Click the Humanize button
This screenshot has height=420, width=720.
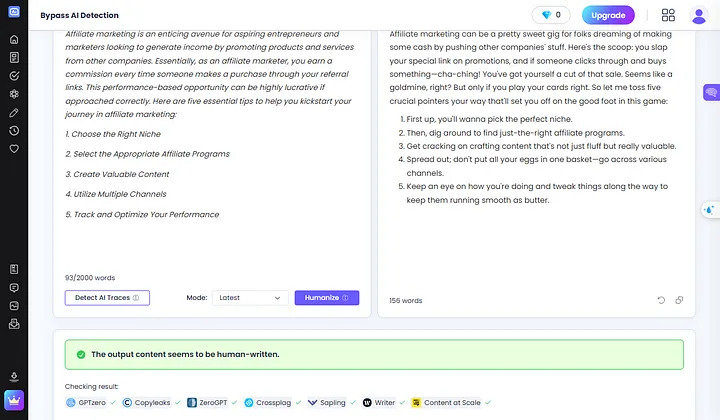(326, 298)
